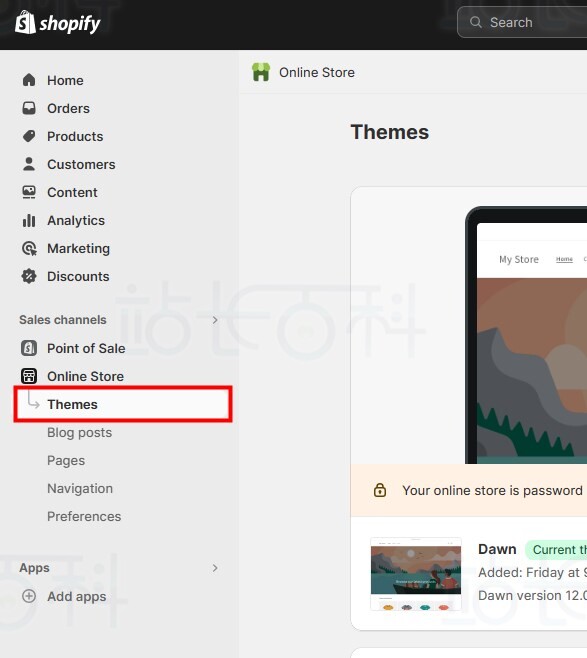The height and width of the screenshot is (658, 587).
Task: Click the Orders inbox icon
Action: (29, 108)
